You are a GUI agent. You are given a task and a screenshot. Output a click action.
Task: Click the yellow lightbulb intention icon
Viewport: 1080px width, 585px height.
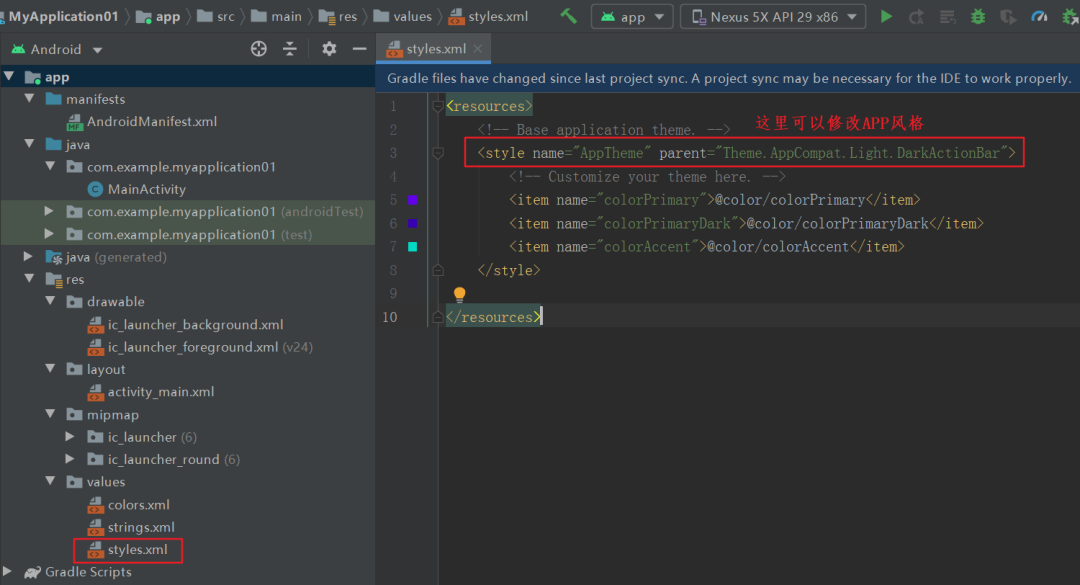[x=459, y=295]
